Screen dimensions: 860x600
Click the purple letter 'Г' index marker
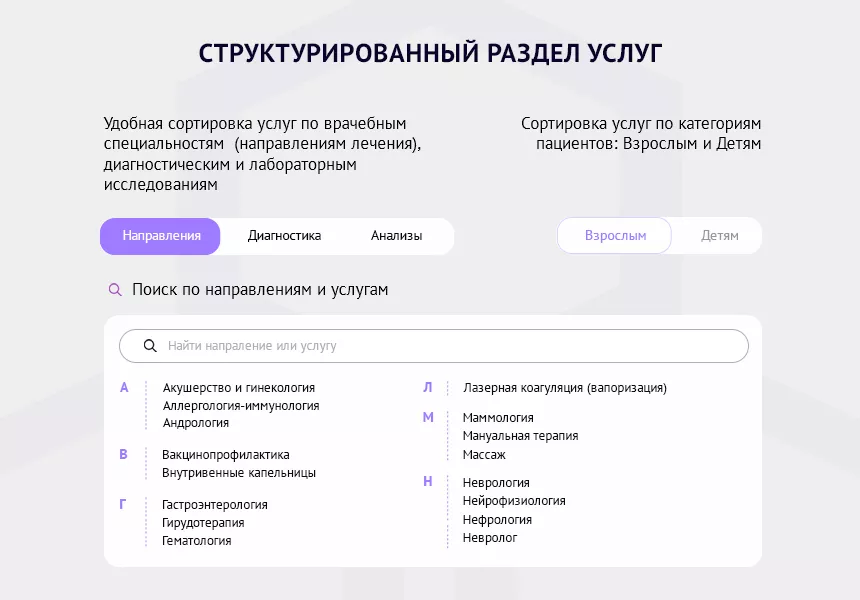(123, 505)
